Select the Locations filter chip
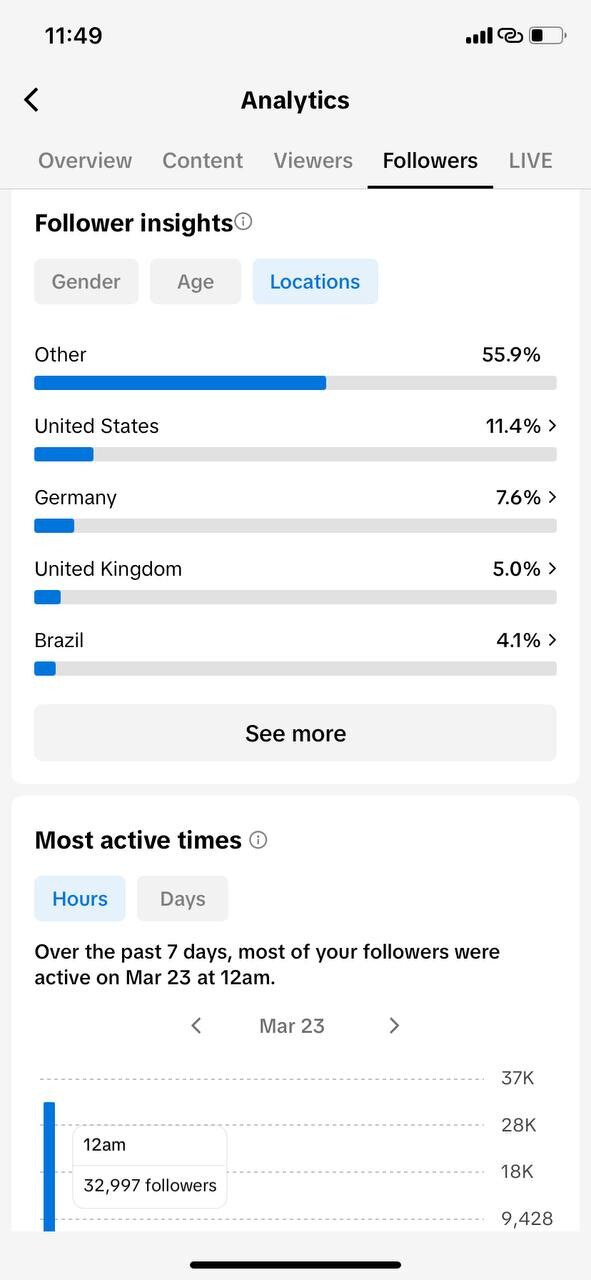Image resolution: width=591 pixels, height=1280 pixels. coord(315,282)
